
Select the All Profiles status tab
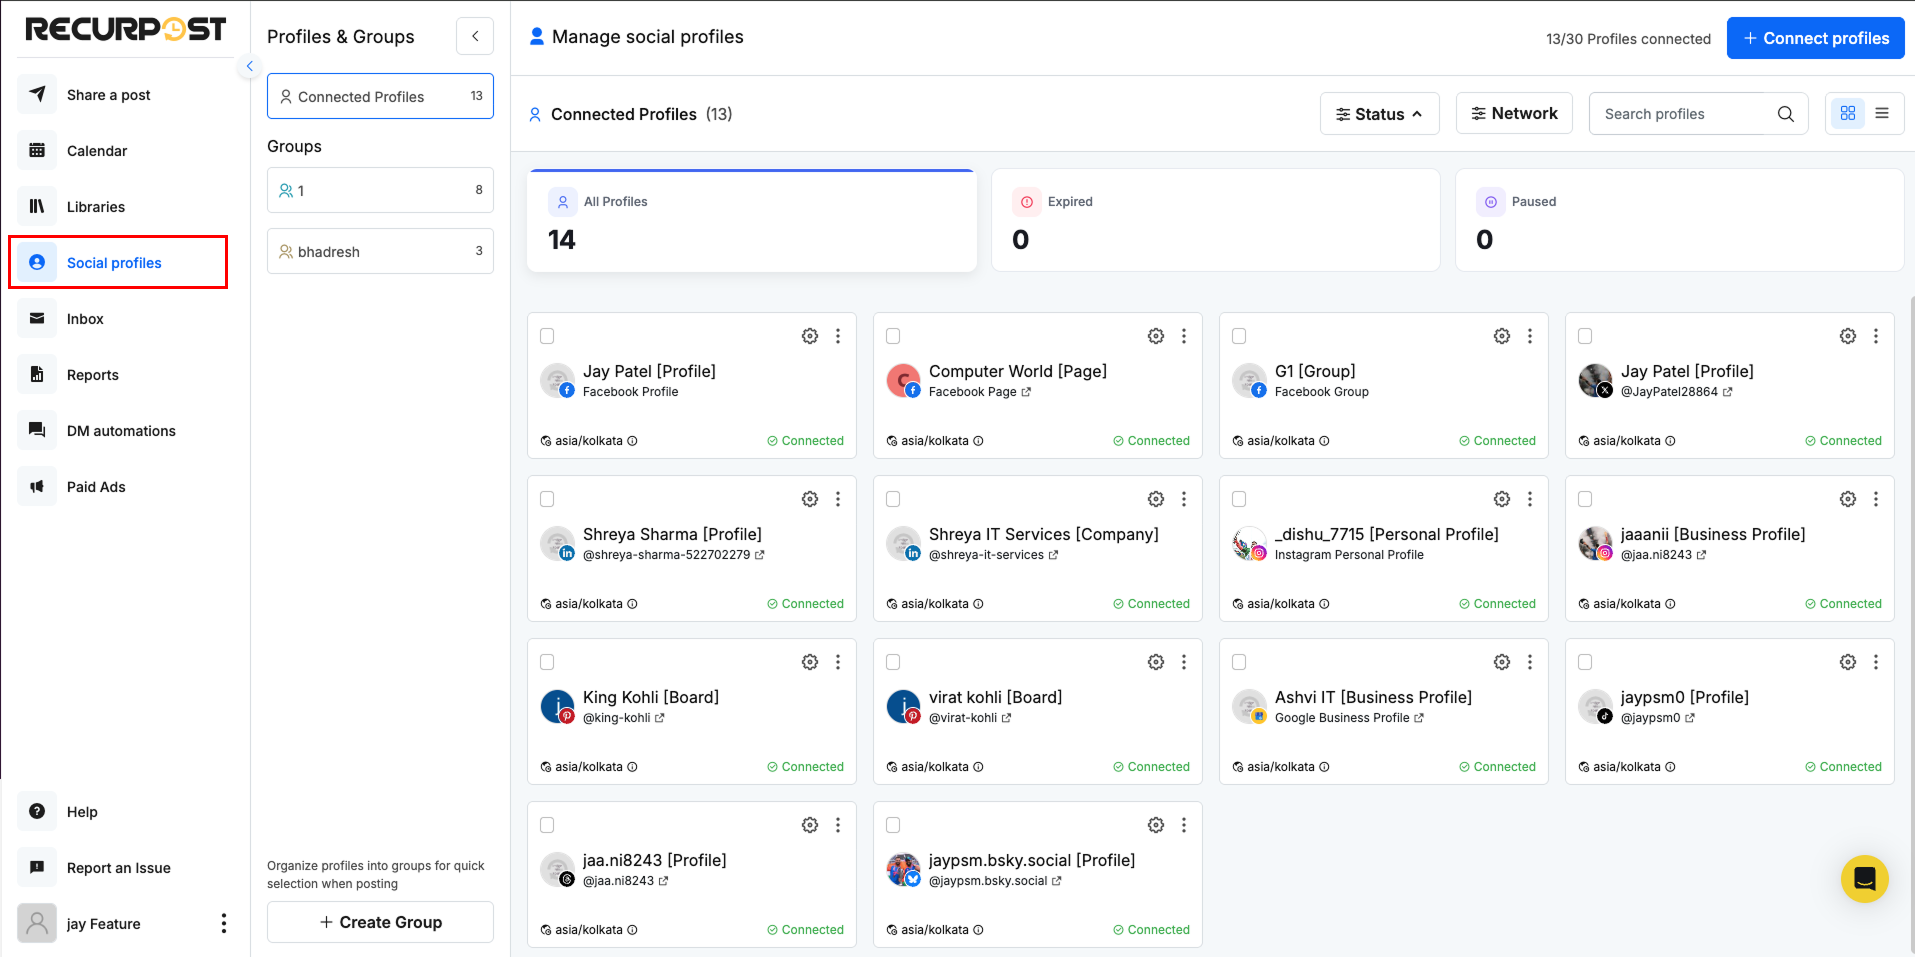[752, 220]
